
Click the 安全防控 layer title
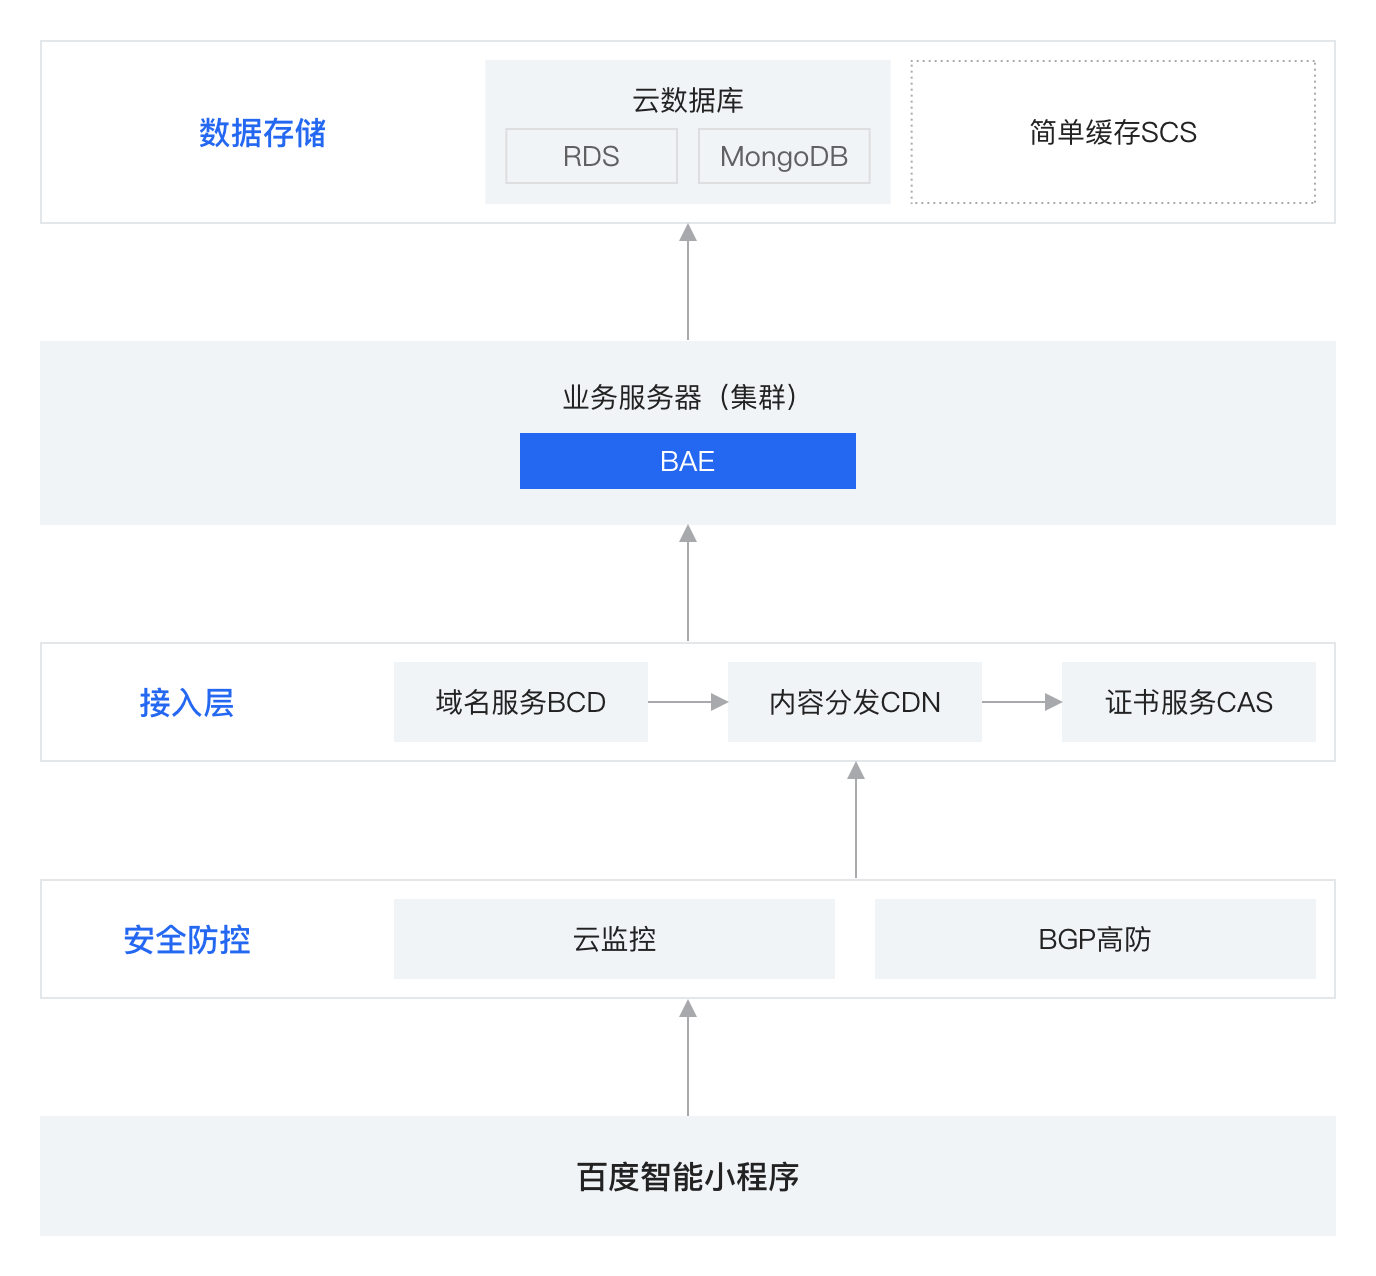click(x=187, y=939)
